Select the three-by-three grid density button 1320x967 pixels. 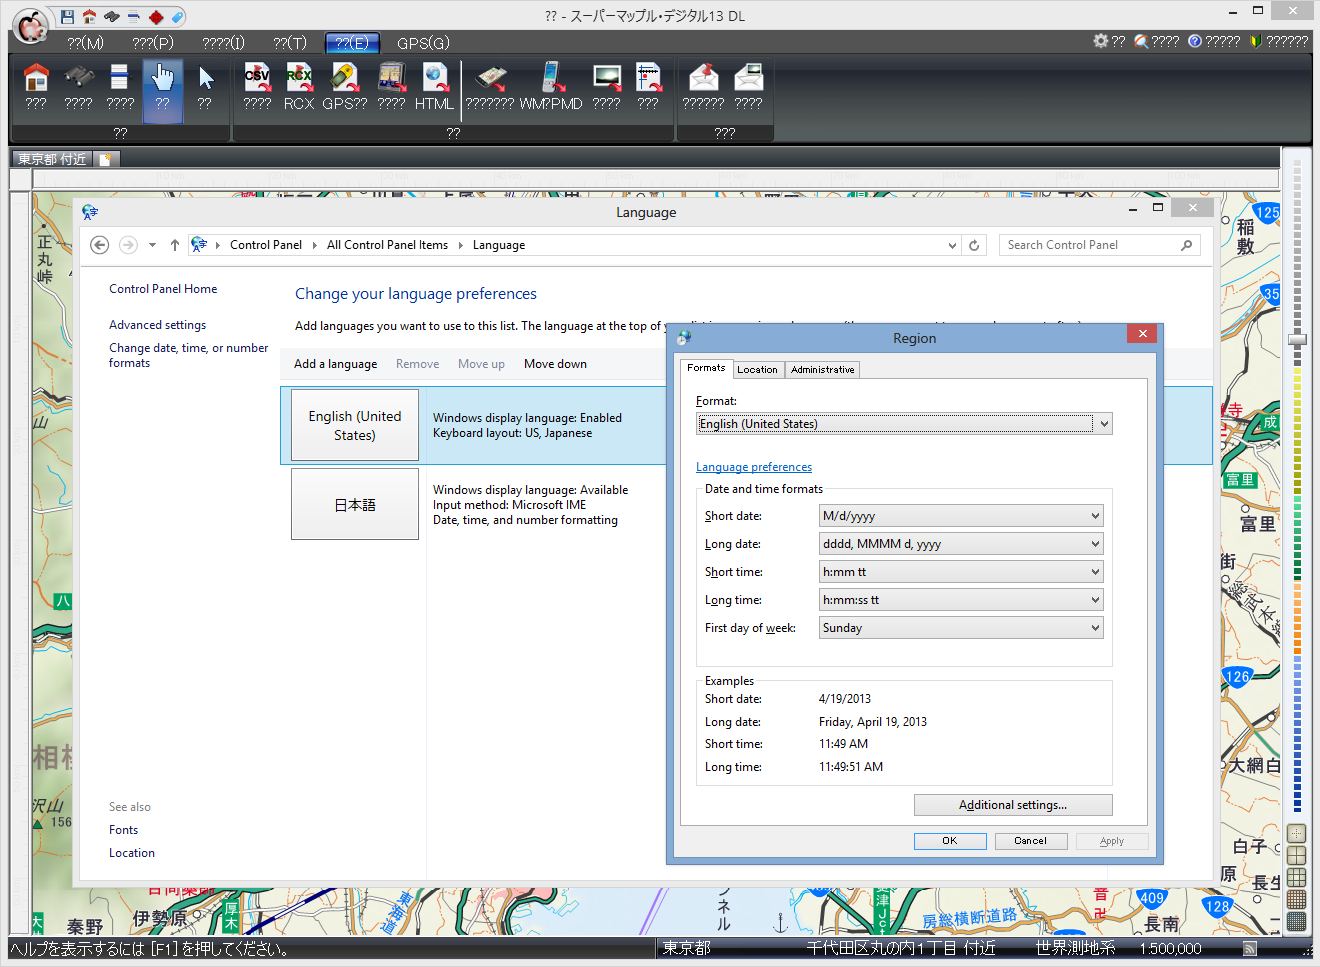[1297, 877]
